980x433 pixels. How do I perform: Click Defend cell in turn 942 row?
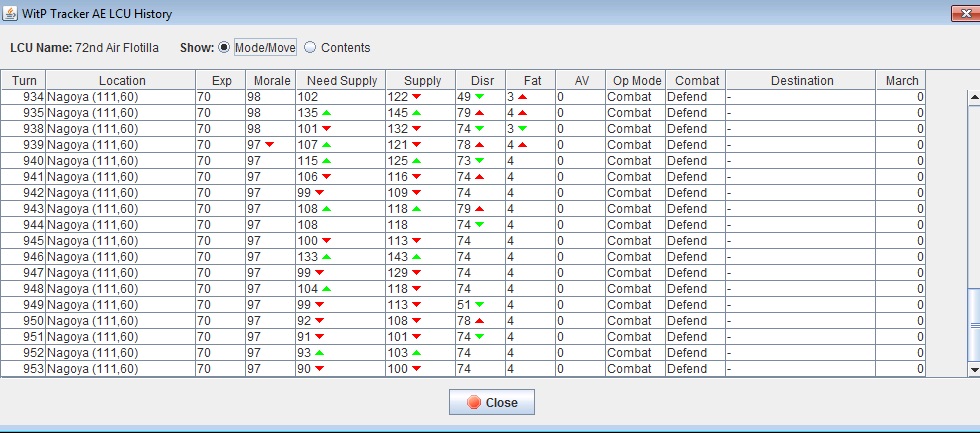(x=696, y=193)
